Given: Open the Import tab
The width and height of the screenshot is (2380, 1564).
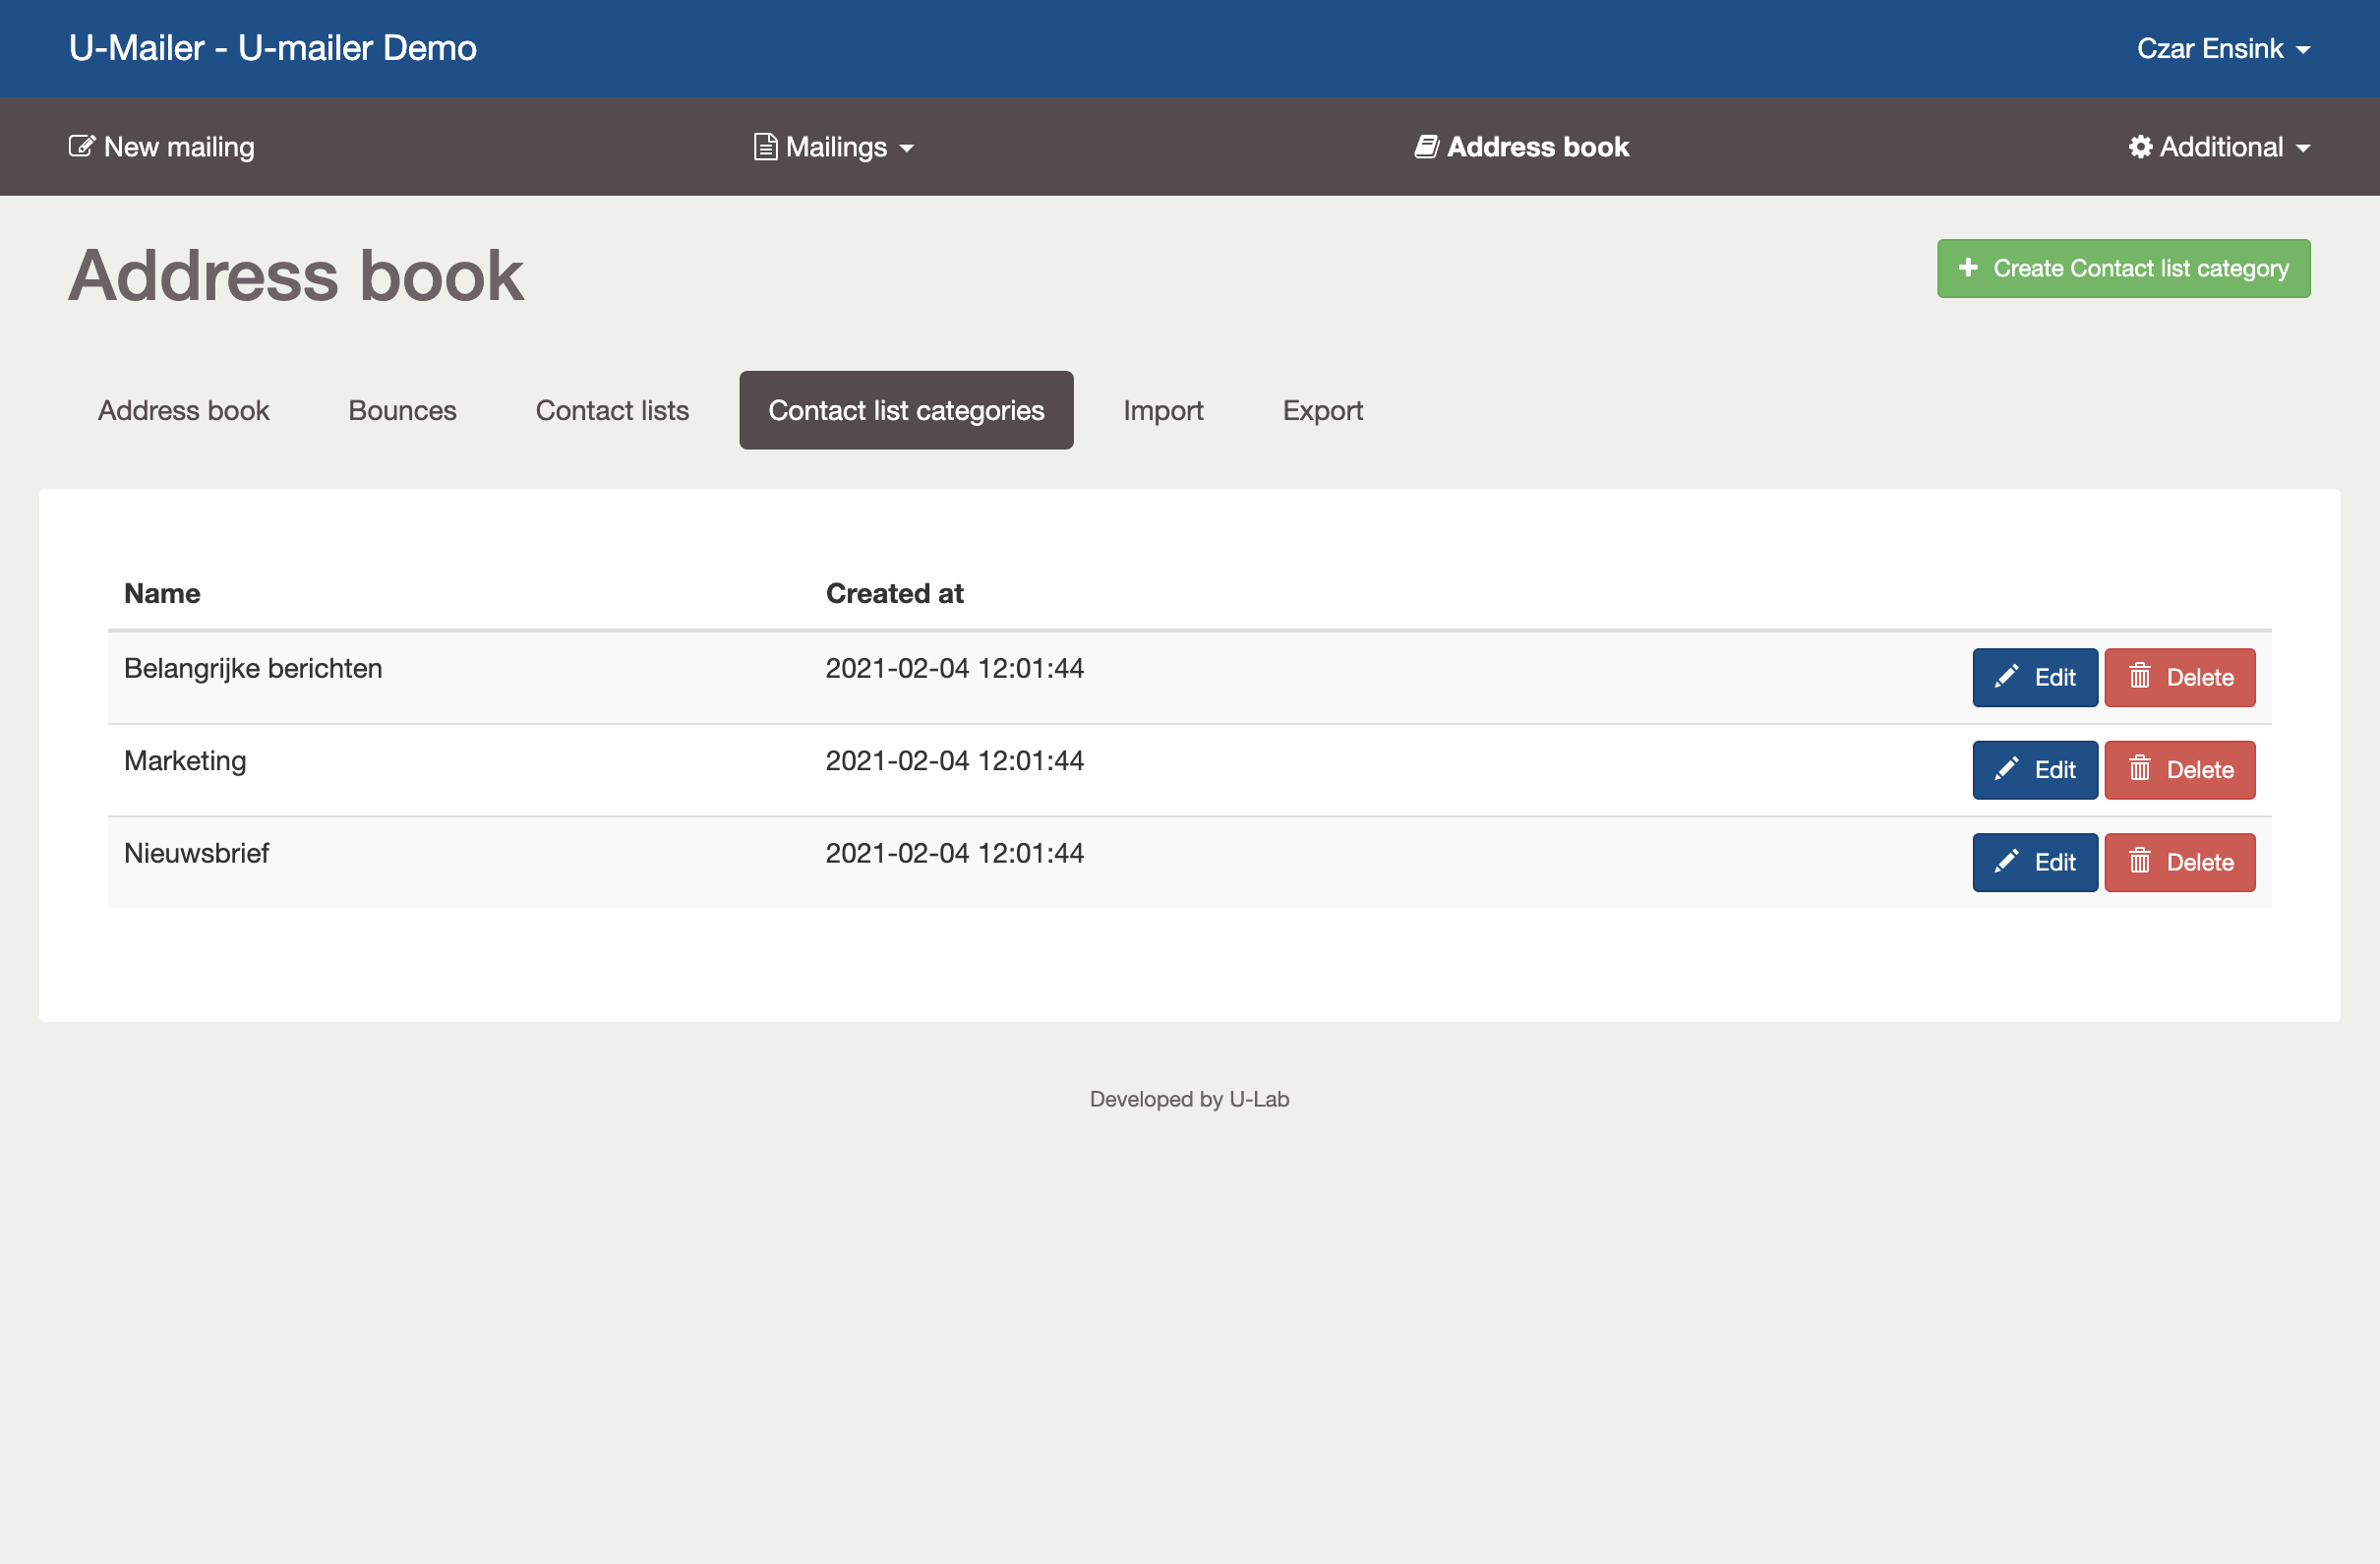Looking at the screenshot, I should pos(1163,410).
